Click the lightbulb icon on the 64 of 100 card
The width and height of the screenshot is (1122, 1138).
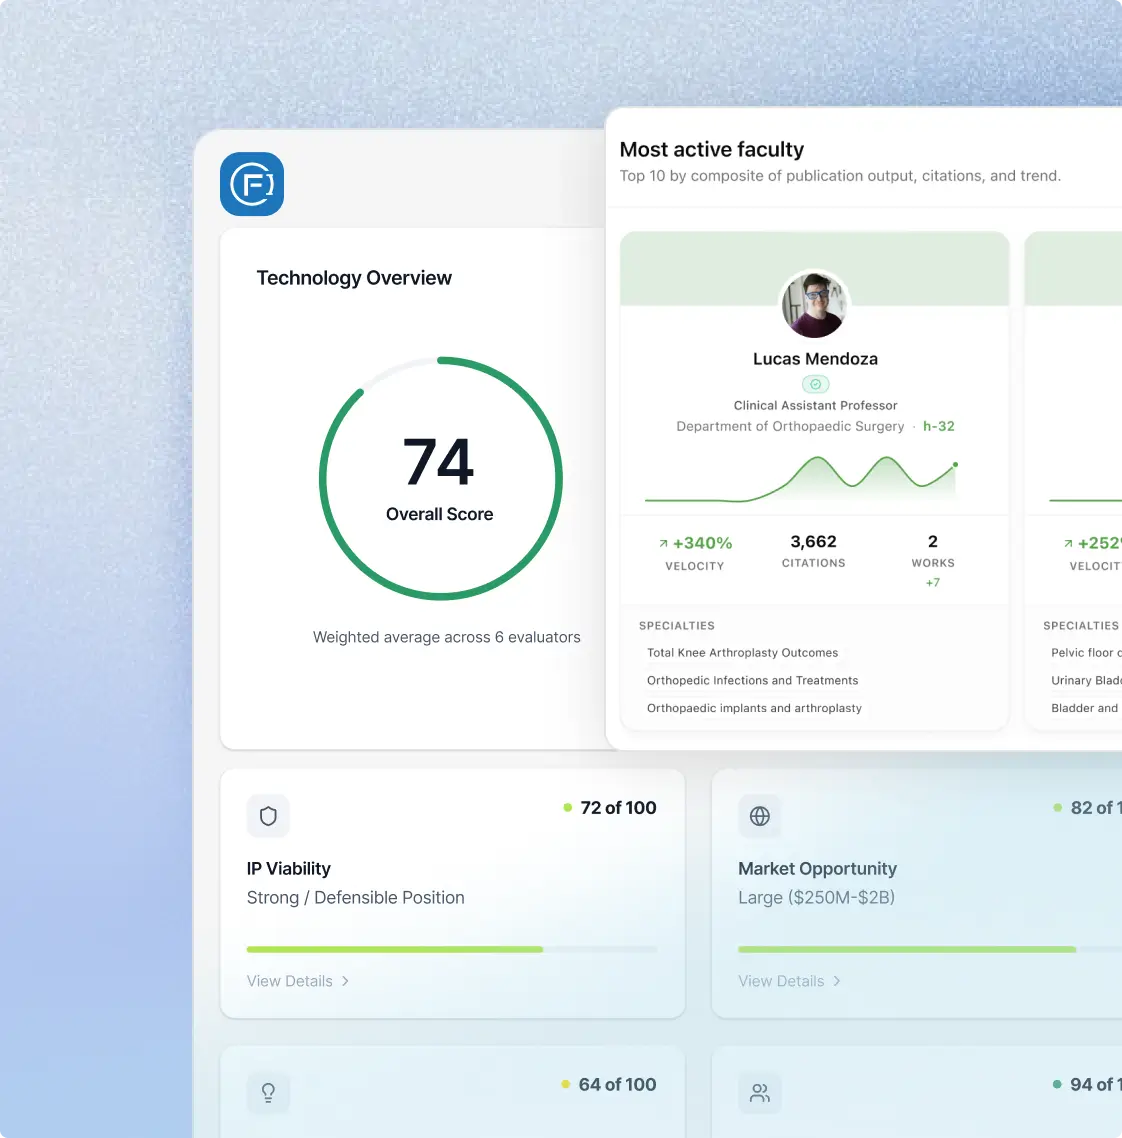(x=269, y=1092)
